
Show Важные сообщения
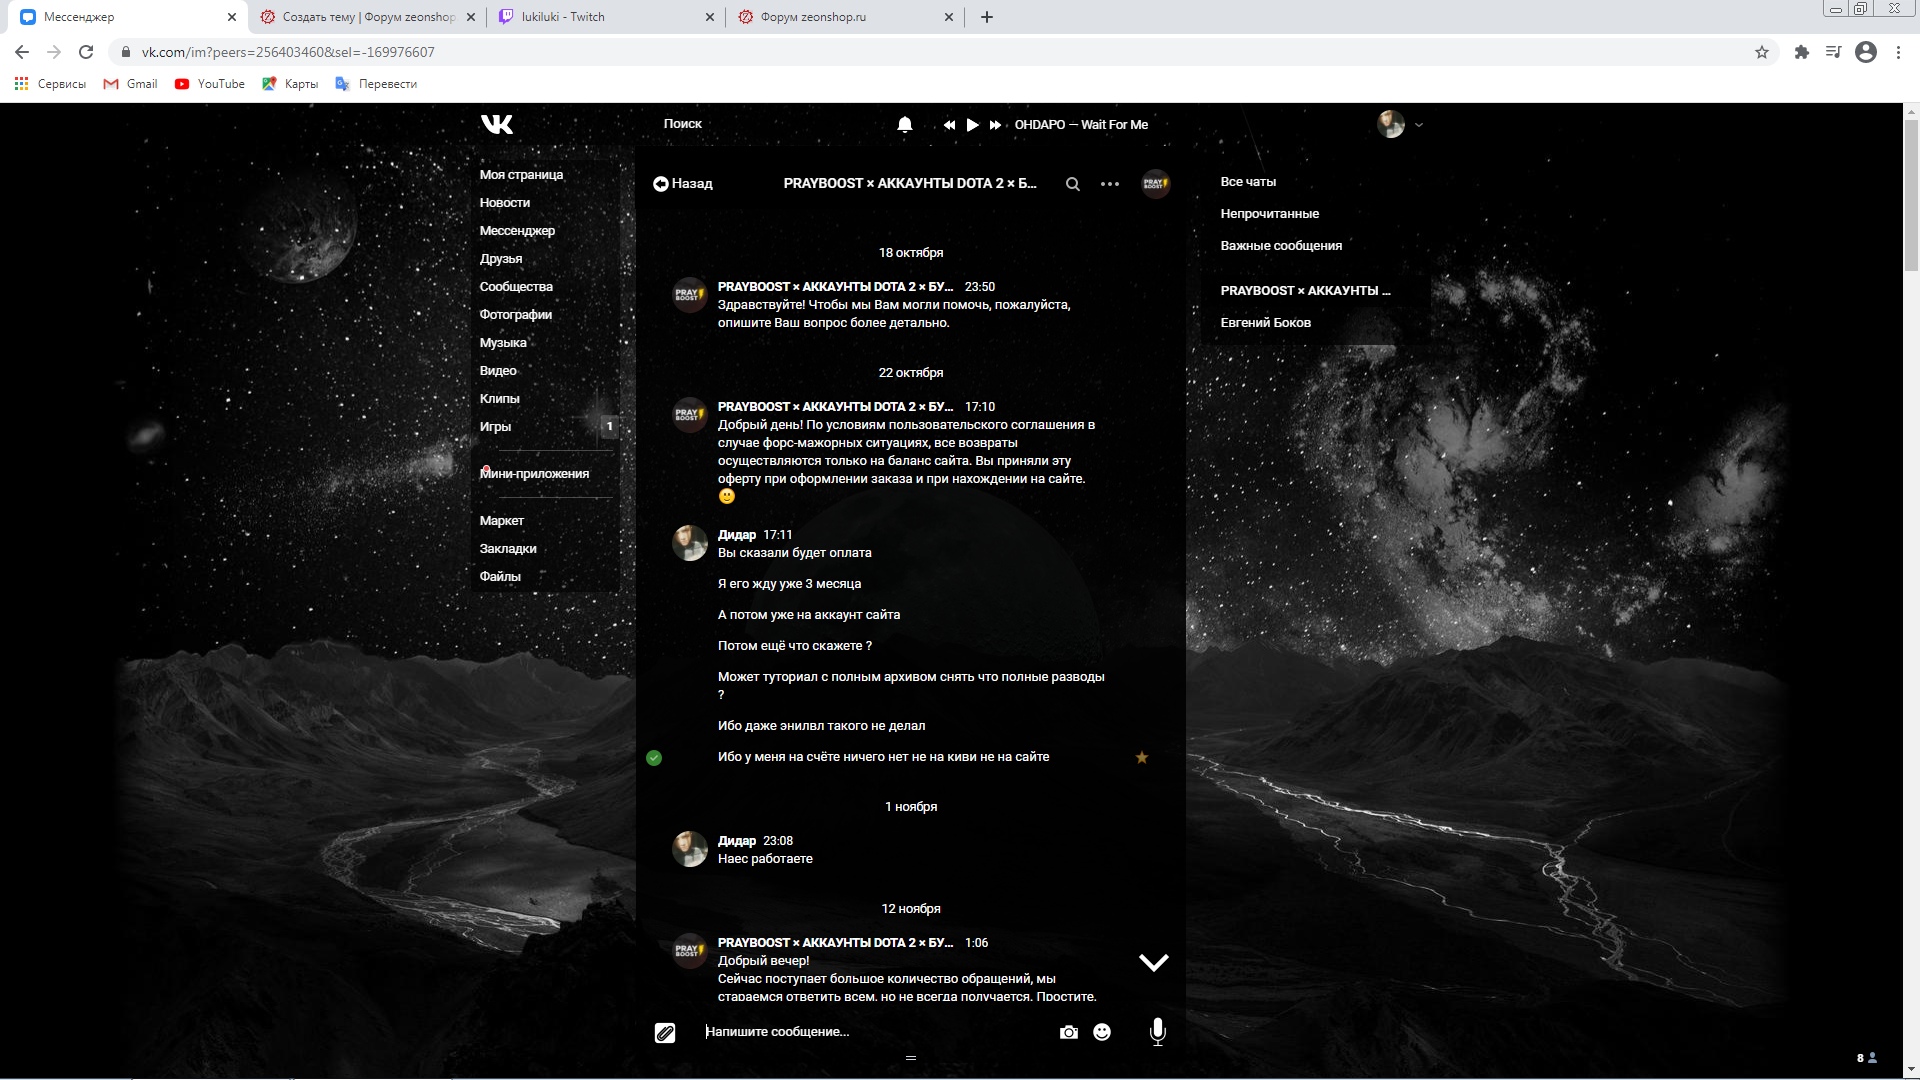tap(1281, 246)
